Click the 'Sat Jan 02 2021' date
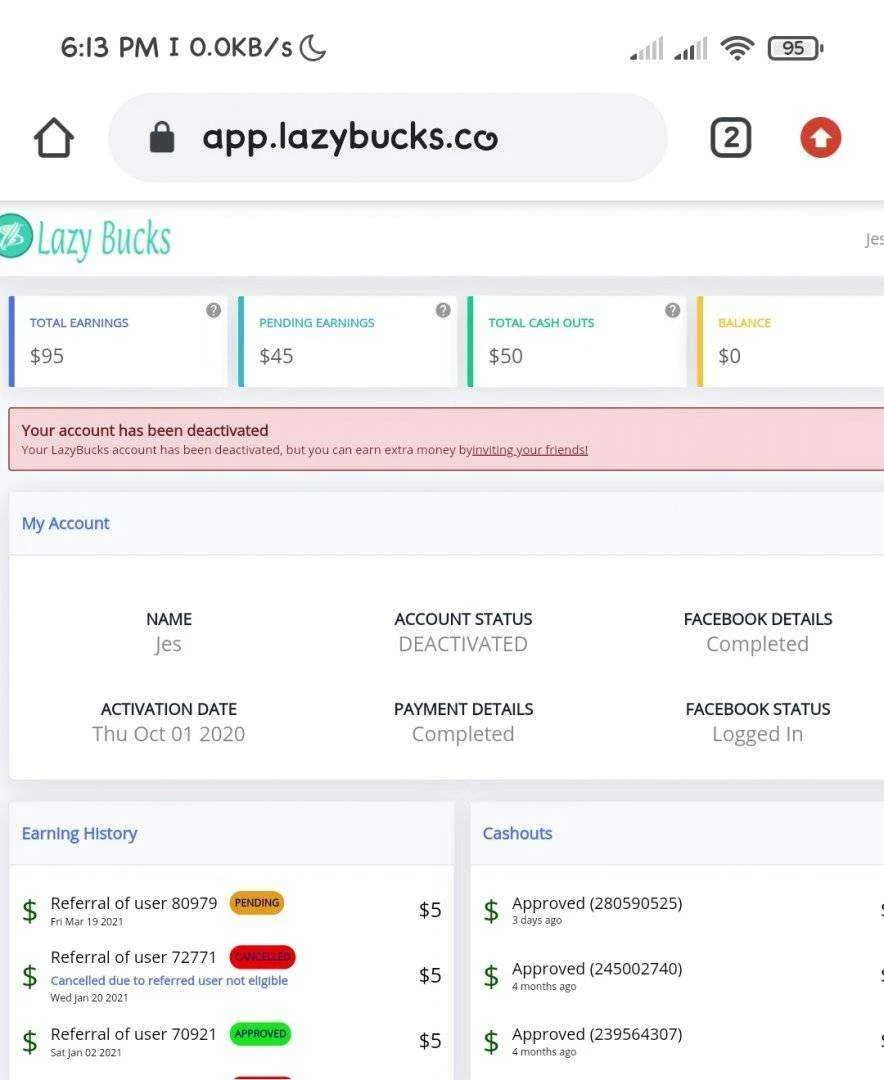The height and width of the screenshot is (1080, 884). [x=85, y=1052]
